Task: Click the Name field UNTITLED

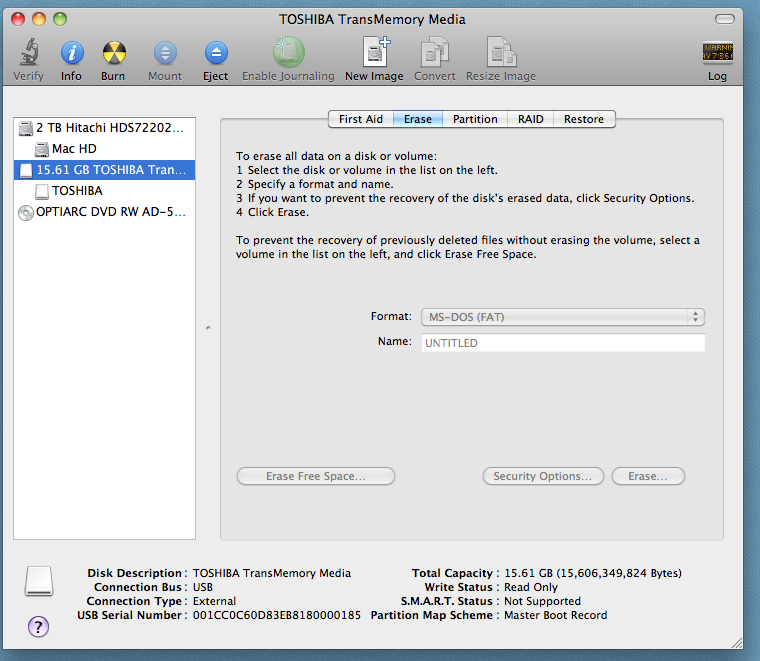Action: point(563,343)
